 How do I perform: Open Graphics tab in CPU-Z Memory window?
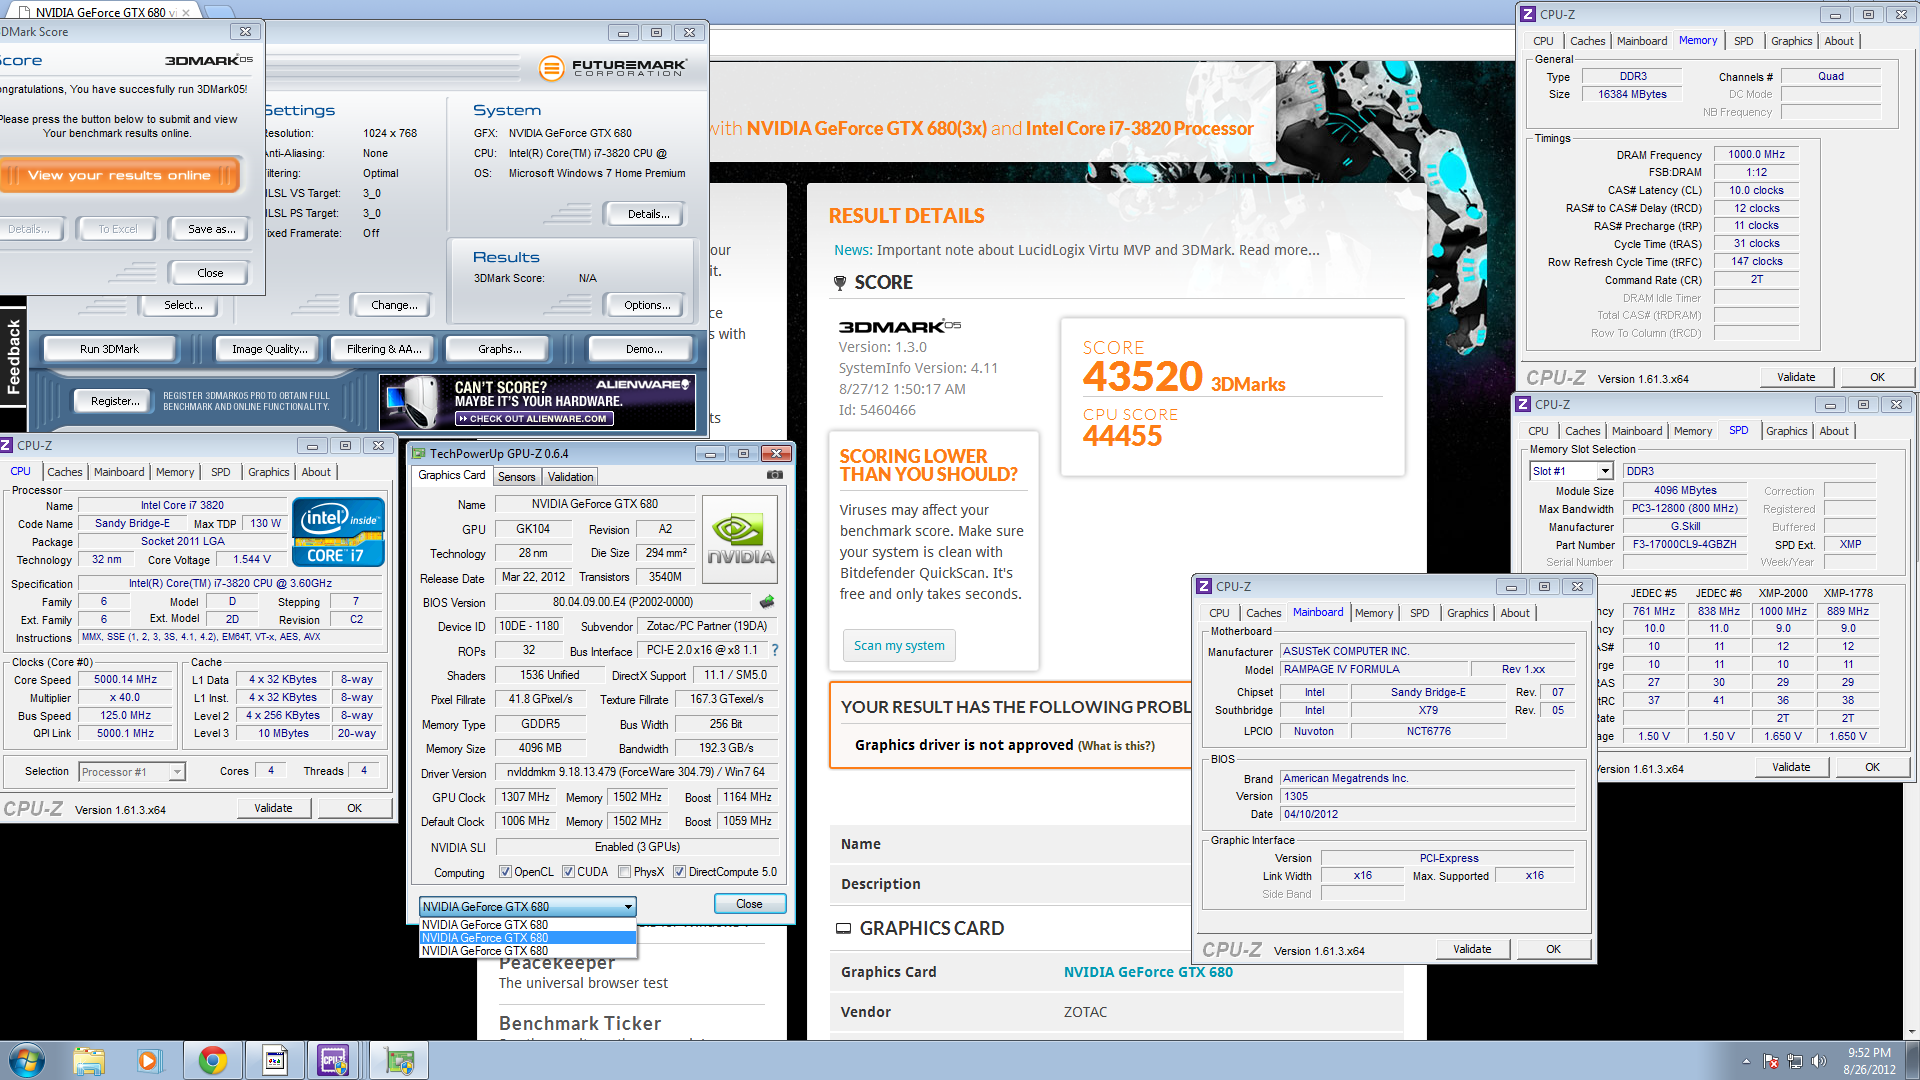[1791, 41]
